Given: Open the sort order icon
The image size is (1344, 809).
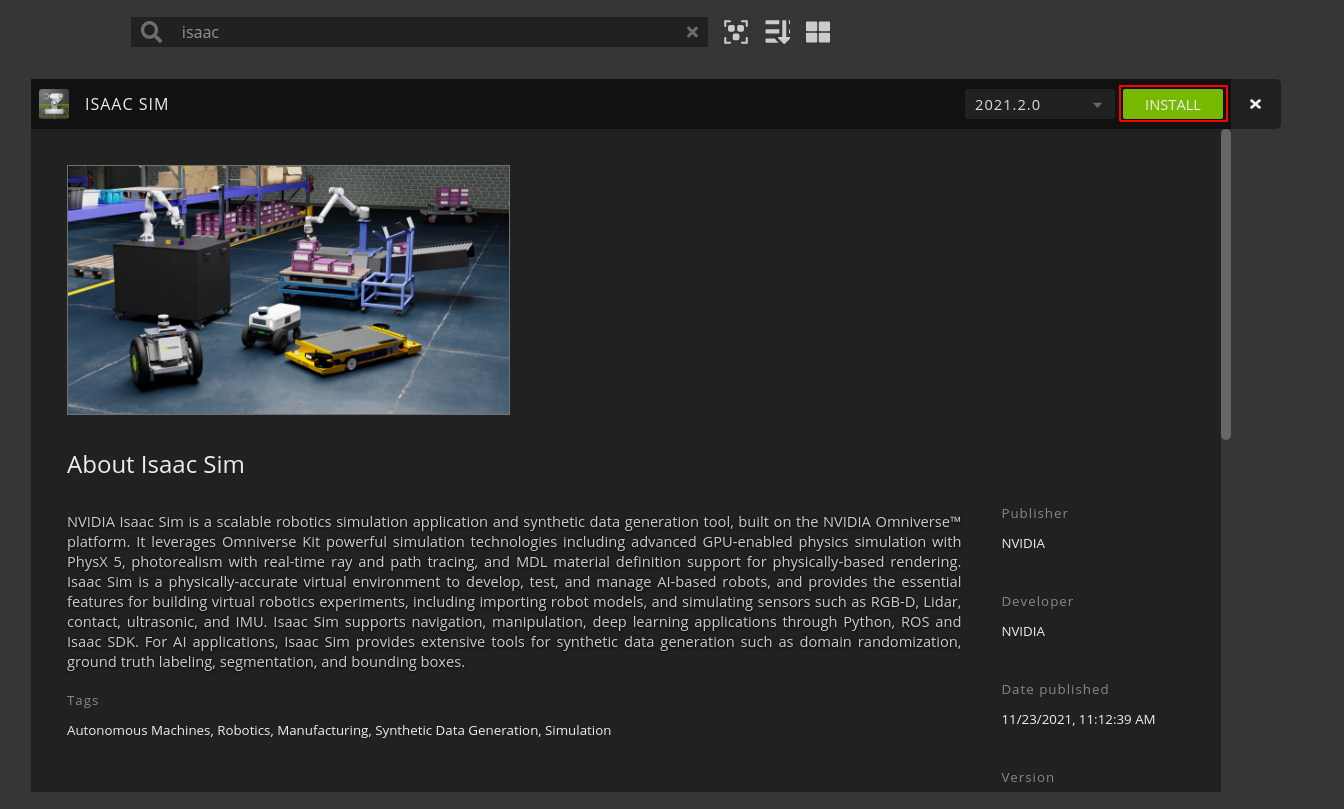Looking at the screenshot, I should click(x=777, y=32).
